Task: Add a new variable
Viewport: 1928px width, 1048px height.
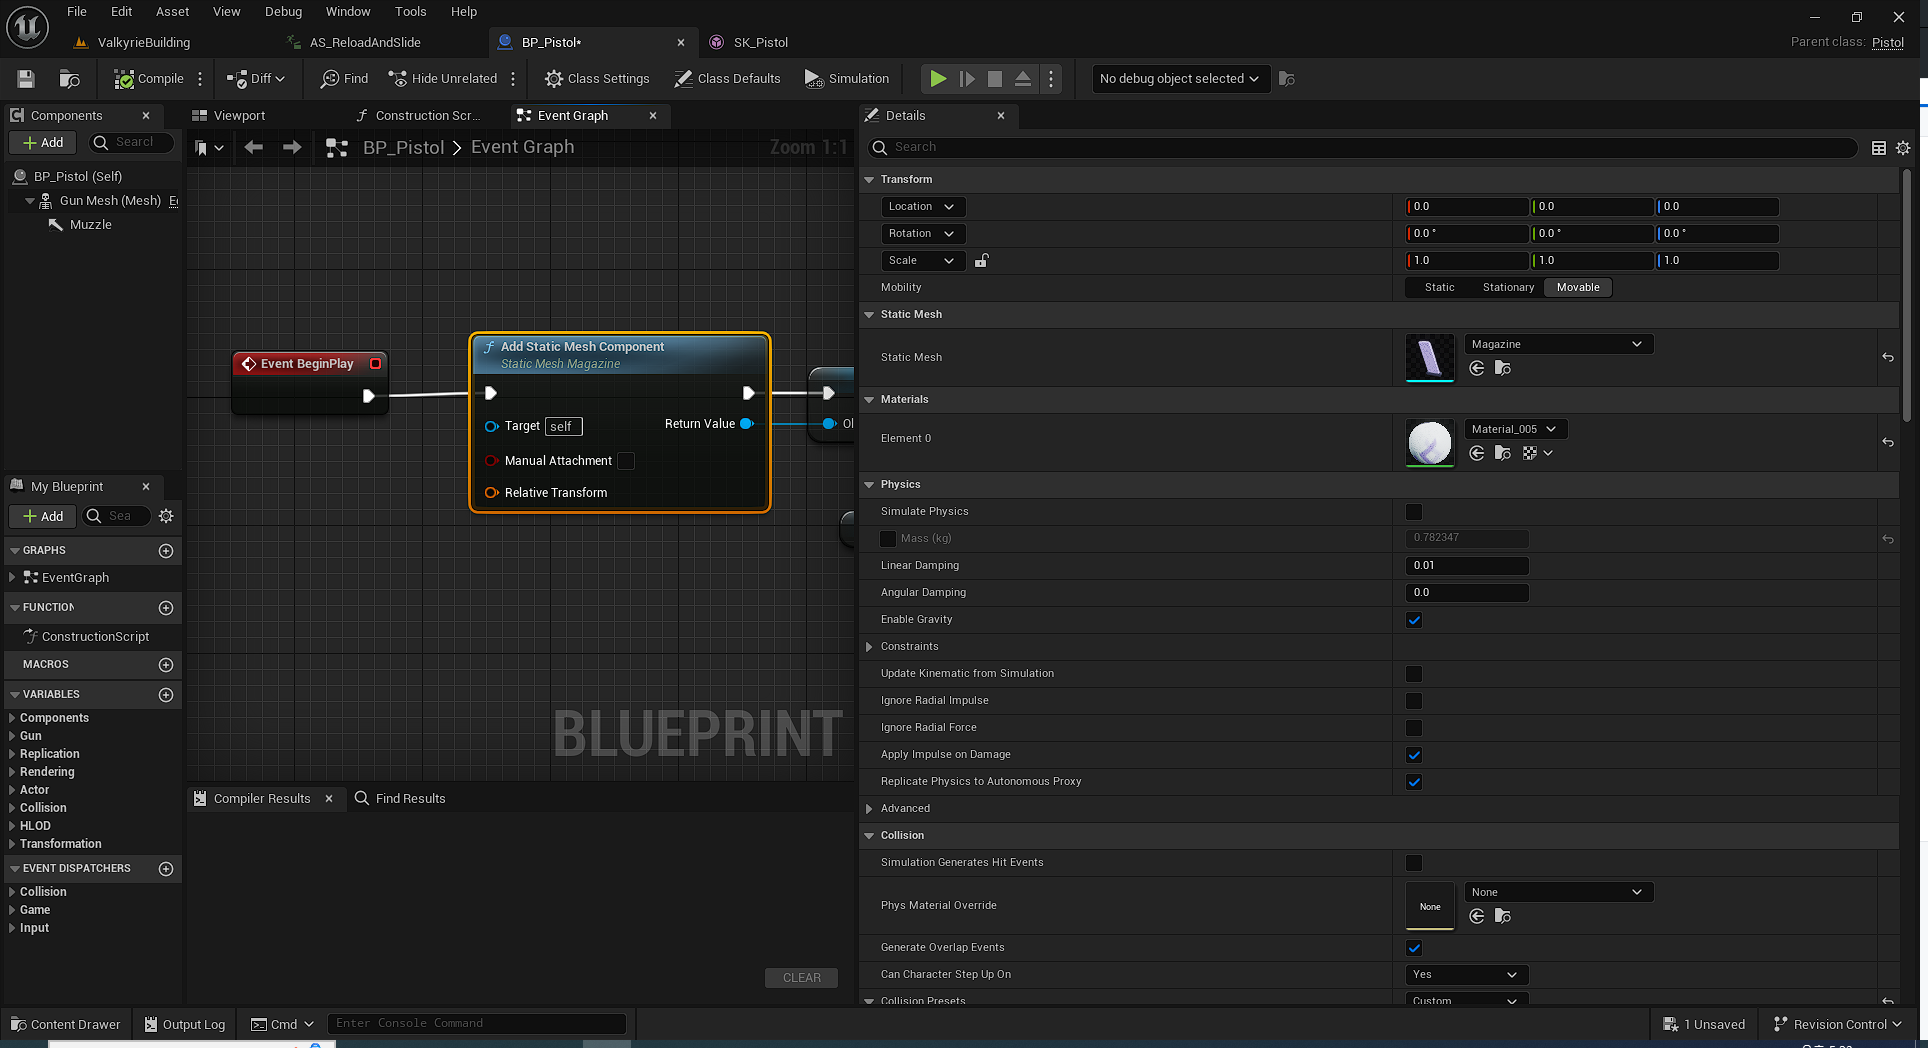Action: [x=166, y=695]
